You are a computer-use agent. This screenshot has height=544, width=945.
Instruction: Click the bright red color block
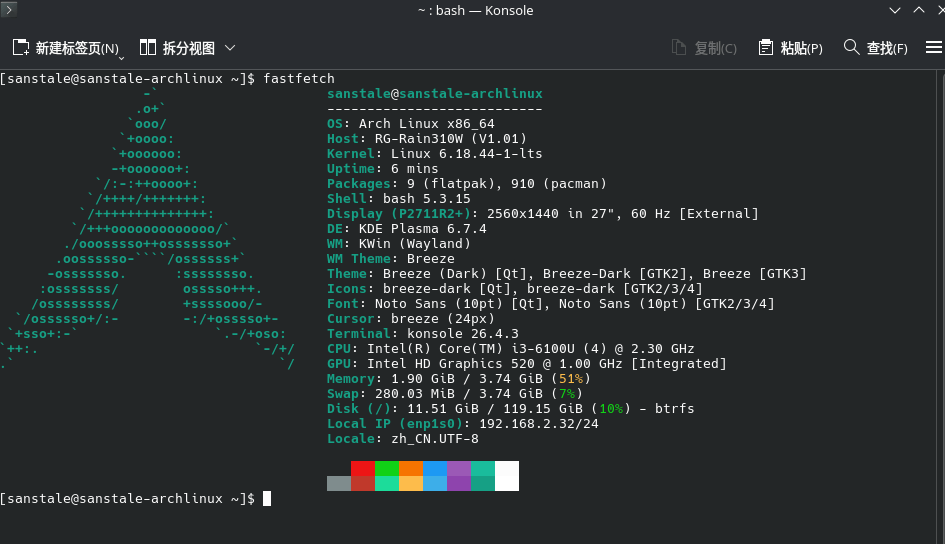(363, 469)
